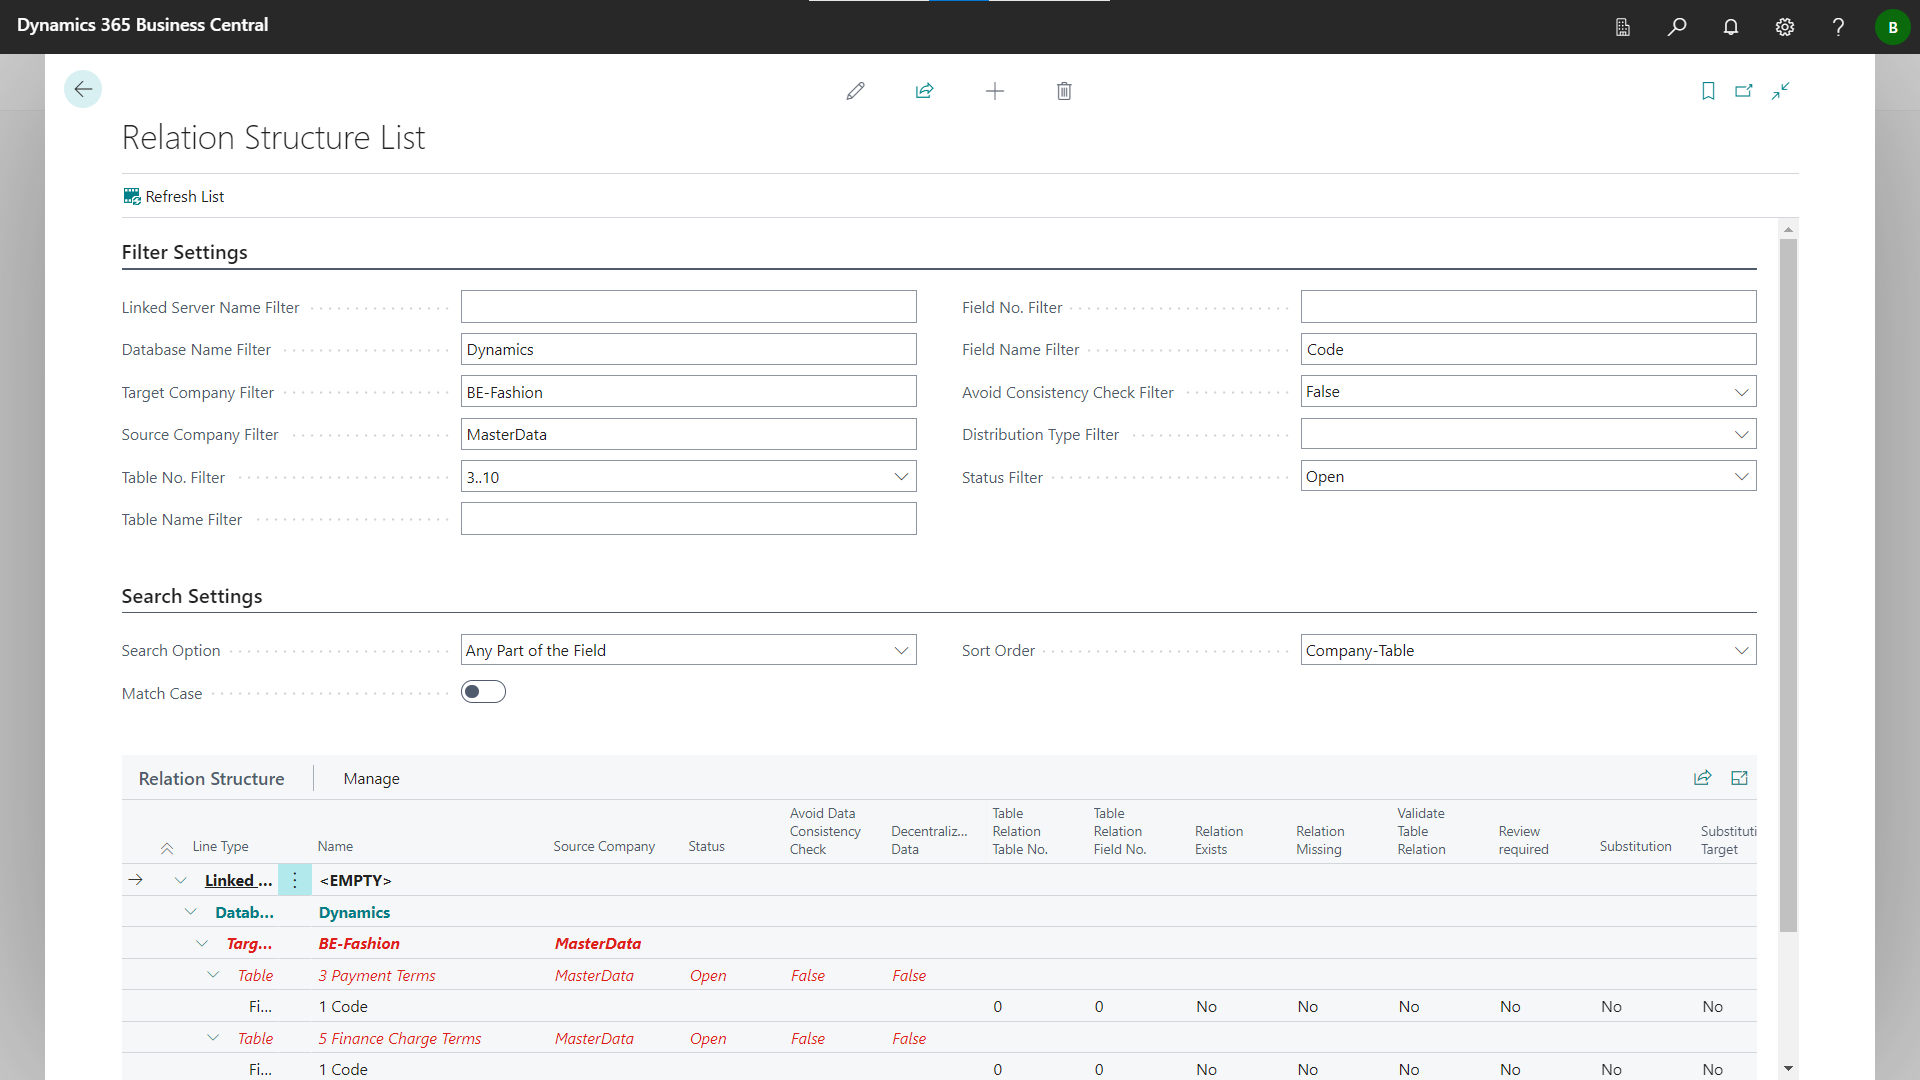
Task: Collapse the 5 Finance Charge Terms row
Action: pos(213,1038)
